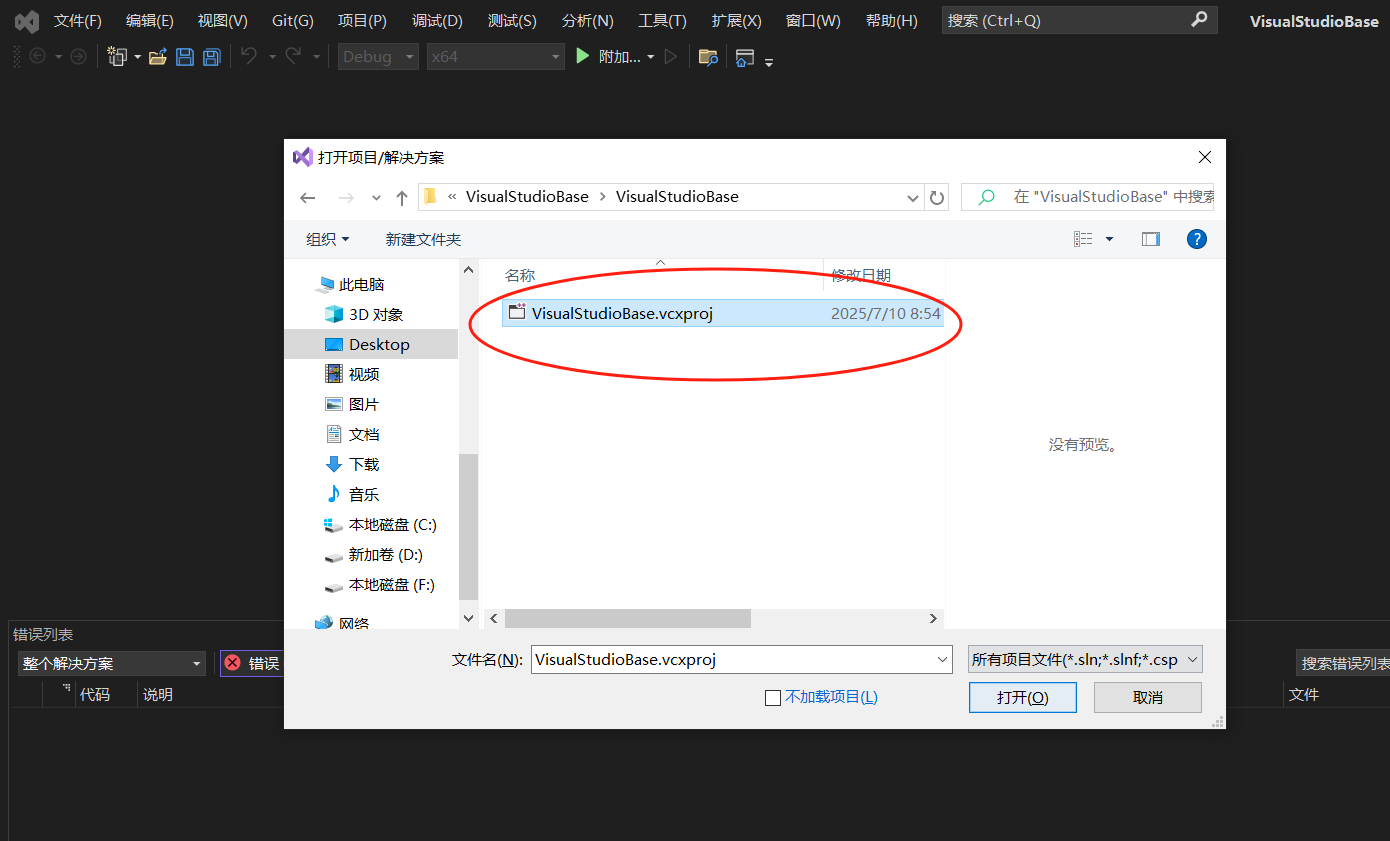The height and width of the screenshot is (841, 1390).
Task: Refresh the folder address bar
Action: click(937, 198)
